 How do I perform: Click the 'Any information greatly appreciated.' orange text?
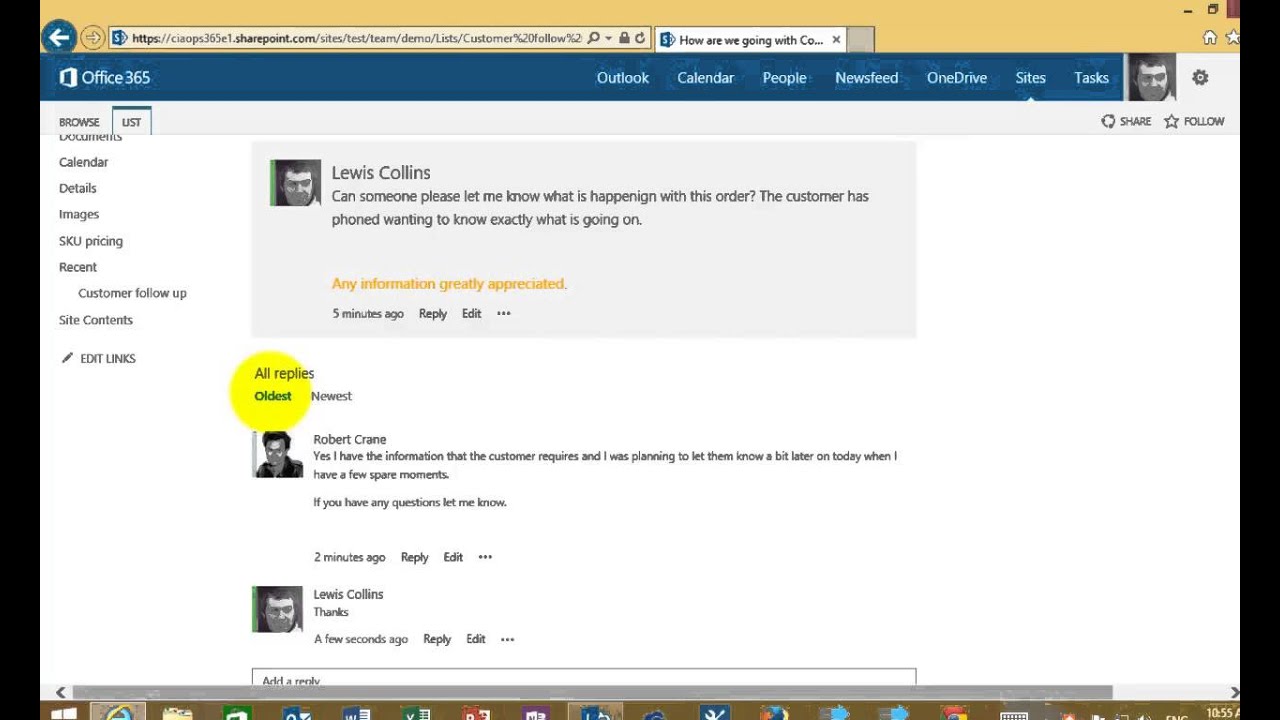click(x=449, y=284)
